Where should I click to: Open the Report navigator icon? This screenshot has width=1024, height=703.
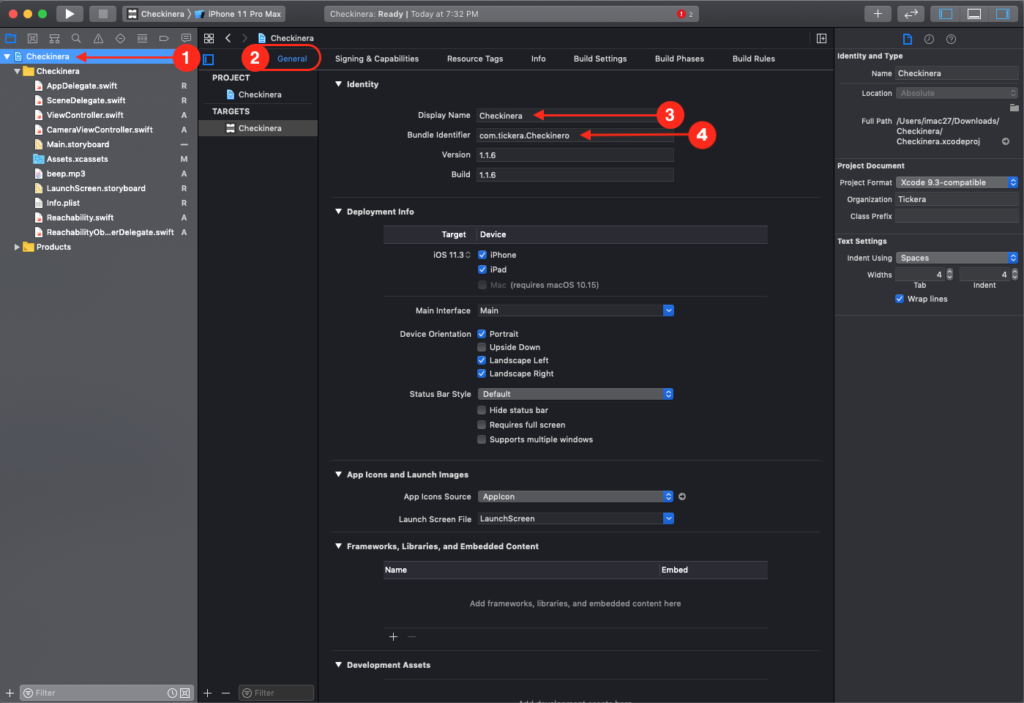pos(186,39)
